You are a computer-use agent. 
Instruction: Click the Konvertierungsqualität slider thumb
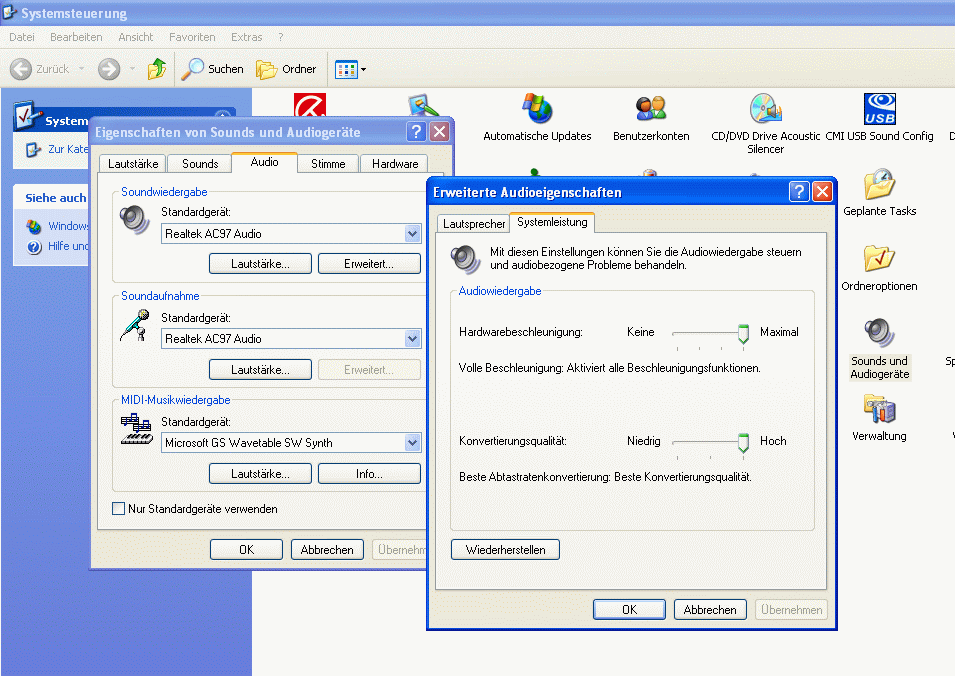pos(743,443)
